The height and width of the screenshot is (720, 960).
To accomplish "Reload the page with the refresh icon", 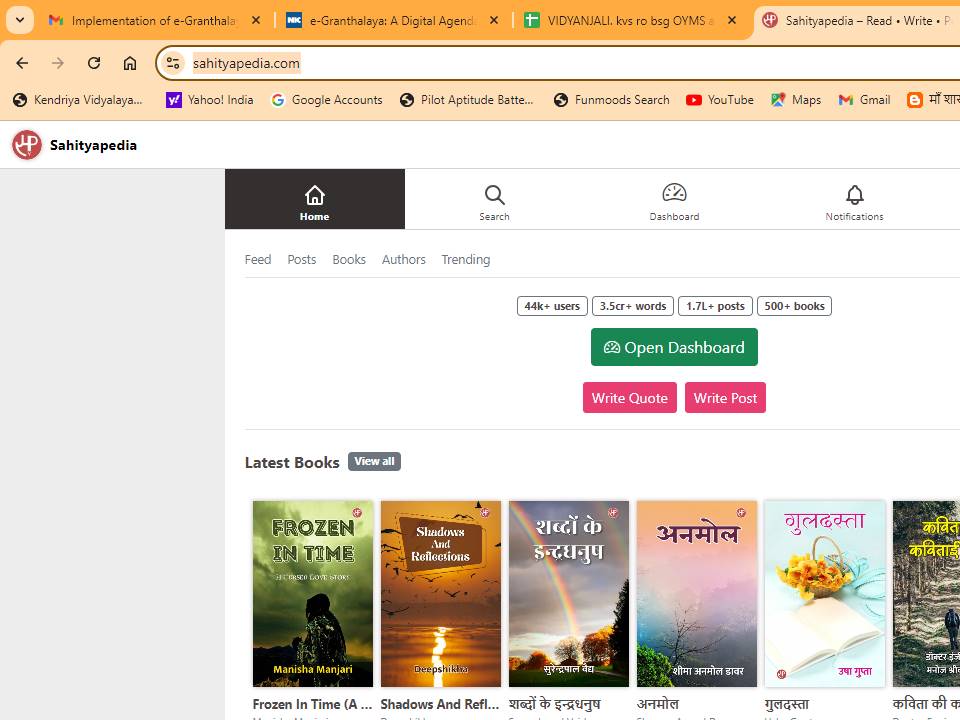I will tap(94, 63).
